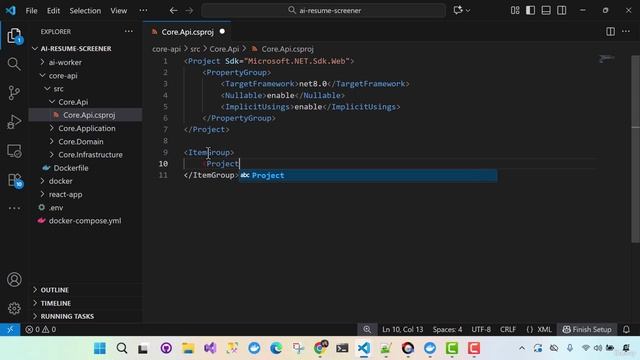Customize layout icon in title bar
The height and width of the screenshot is (360, 640).
click(515, 11)
